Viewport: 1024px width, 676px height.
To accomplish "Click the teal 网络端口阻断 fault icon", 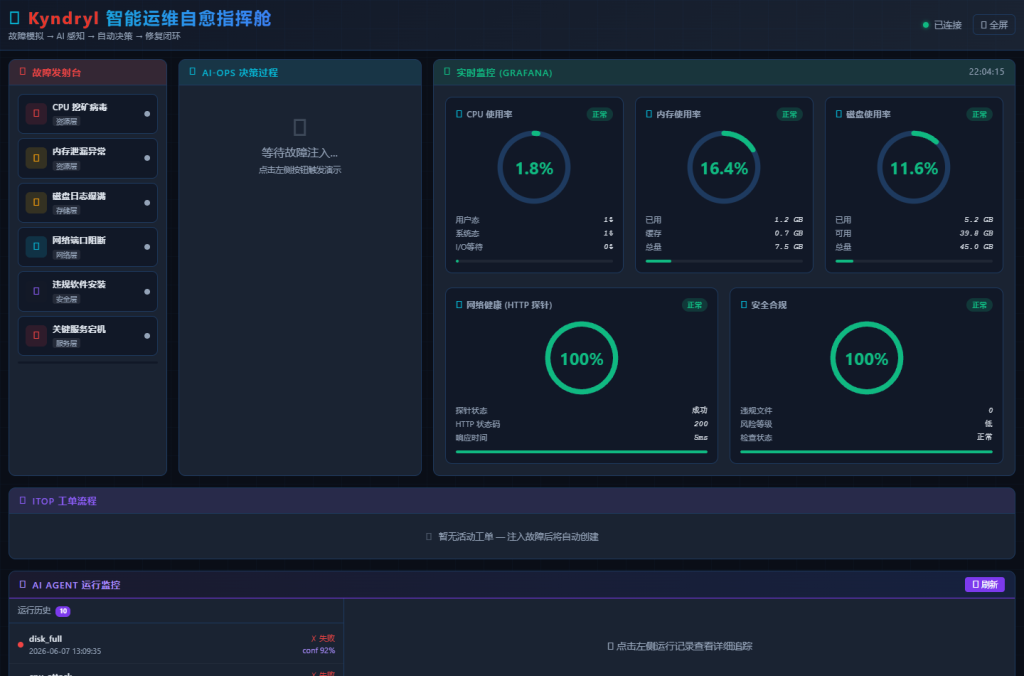I will click(x=36, y=247).
